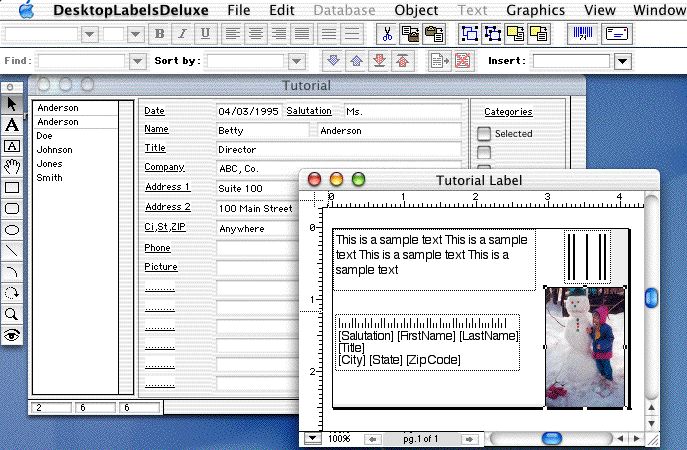
Task: Move the vertical scrollbar thumb in Tutorial Label
Action: tap(652, 298)
